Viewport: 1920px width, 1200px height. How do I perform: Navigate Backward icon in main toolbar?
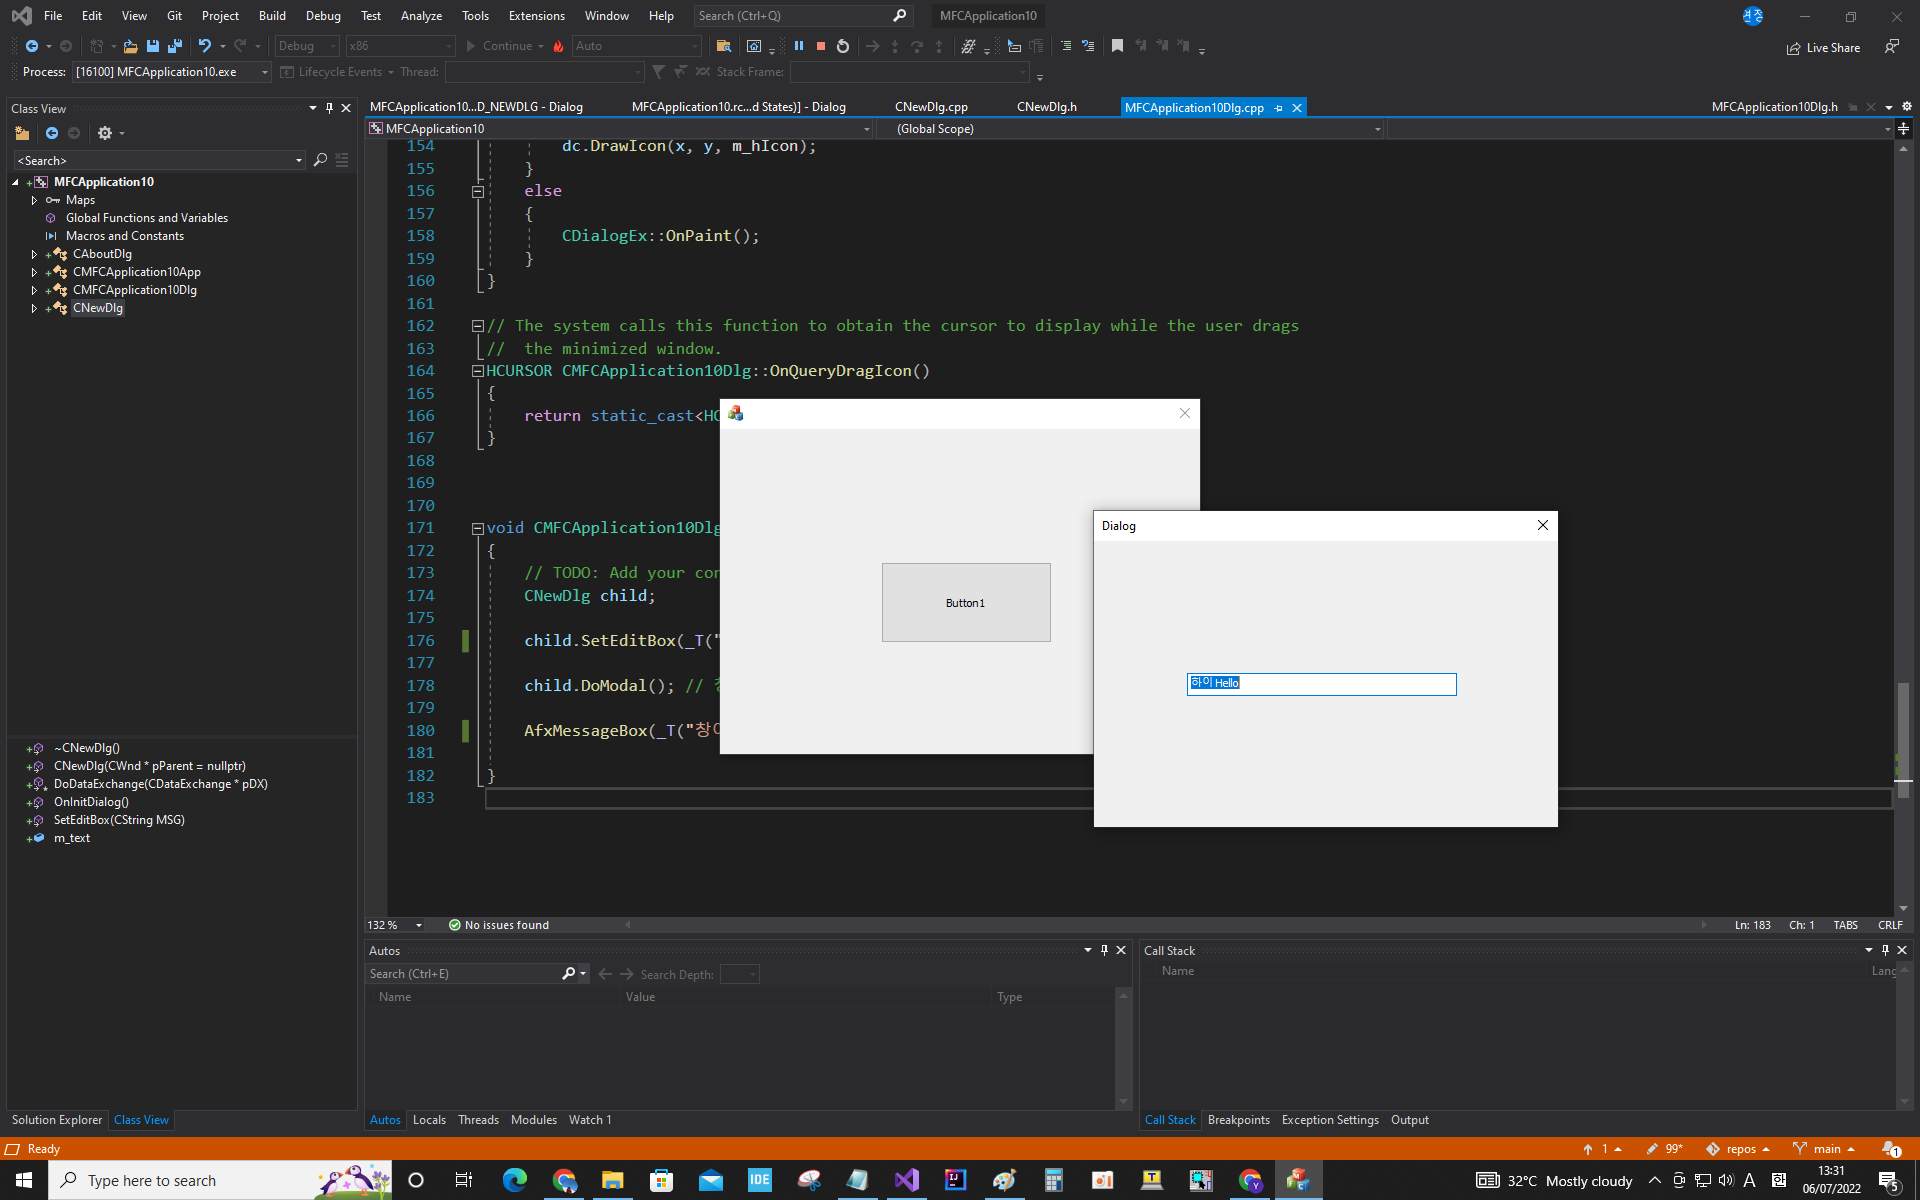[x=32, y=46]
